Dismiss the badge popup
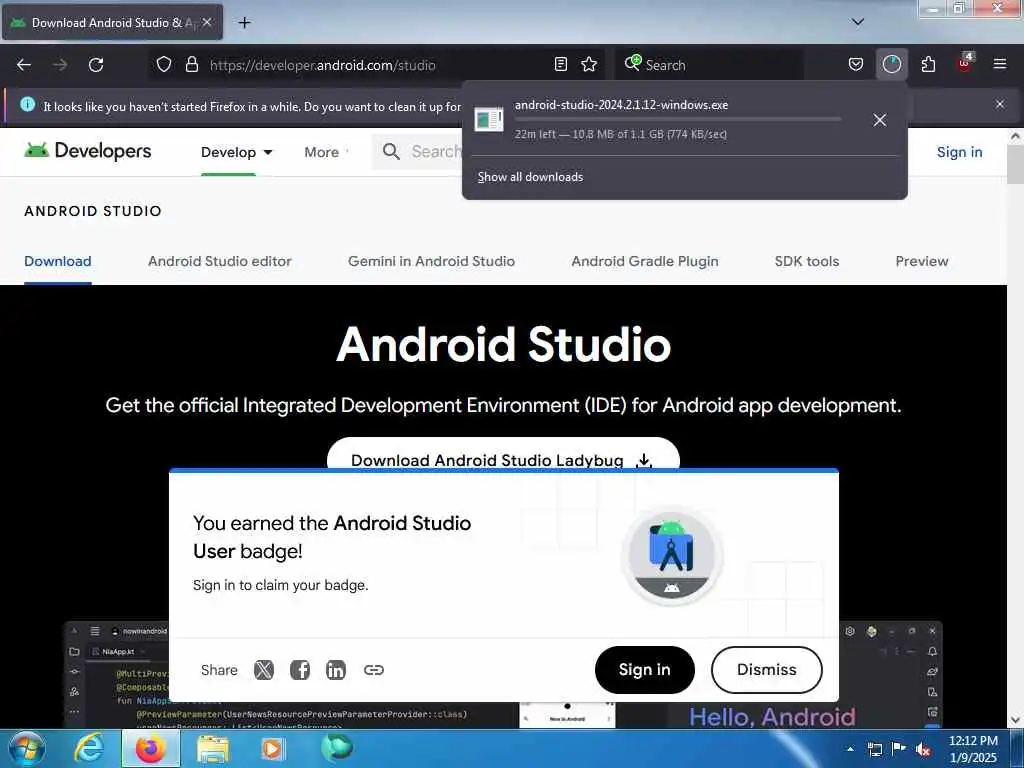This screenshot has height=768, width=1024. click(767, 670)
